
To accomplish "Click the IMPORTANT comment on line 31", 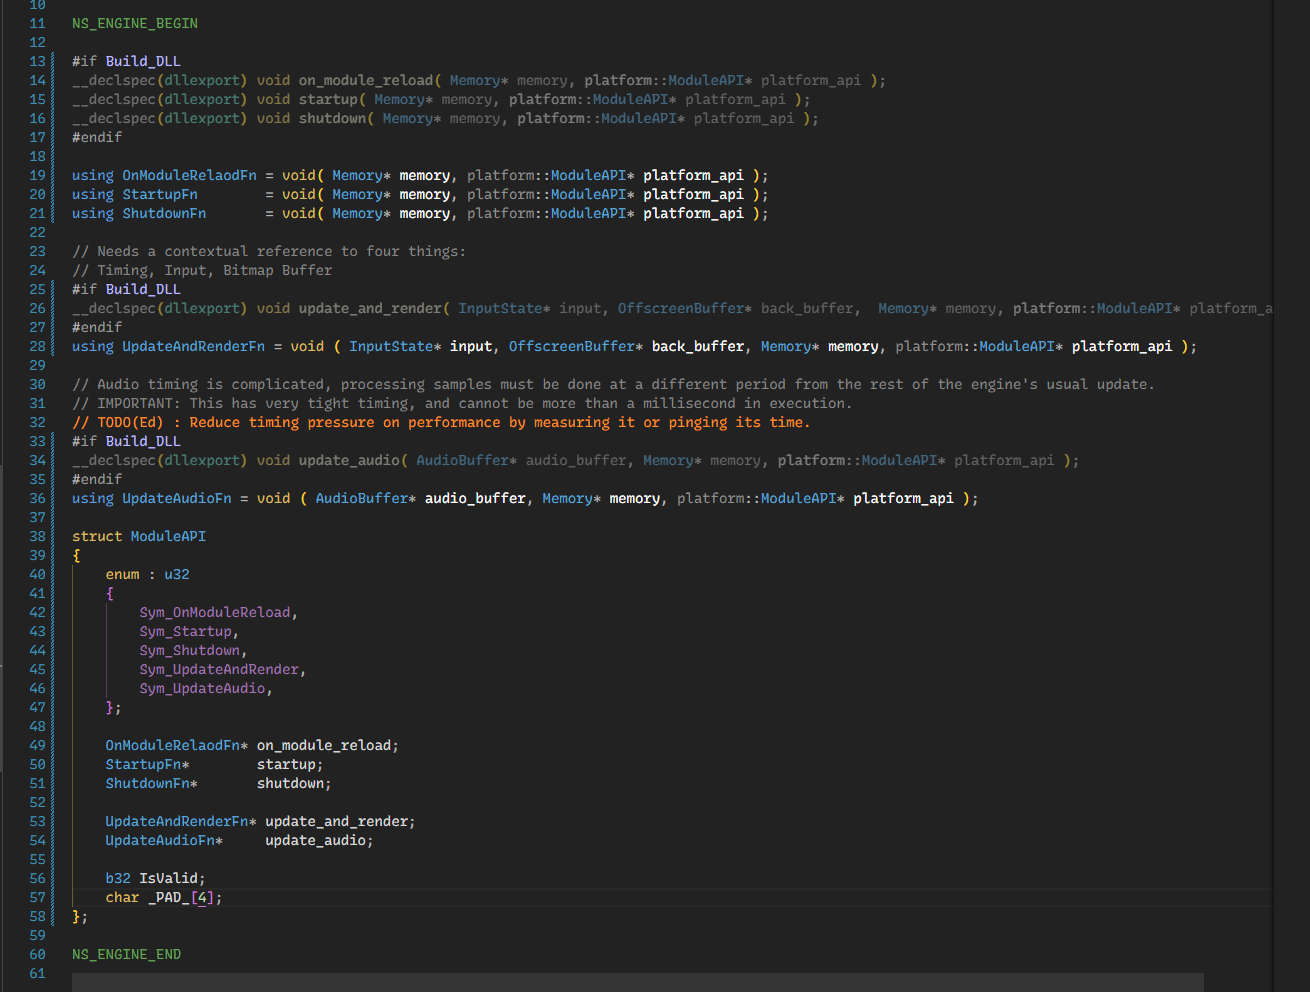I will click(x=462, y=403).
